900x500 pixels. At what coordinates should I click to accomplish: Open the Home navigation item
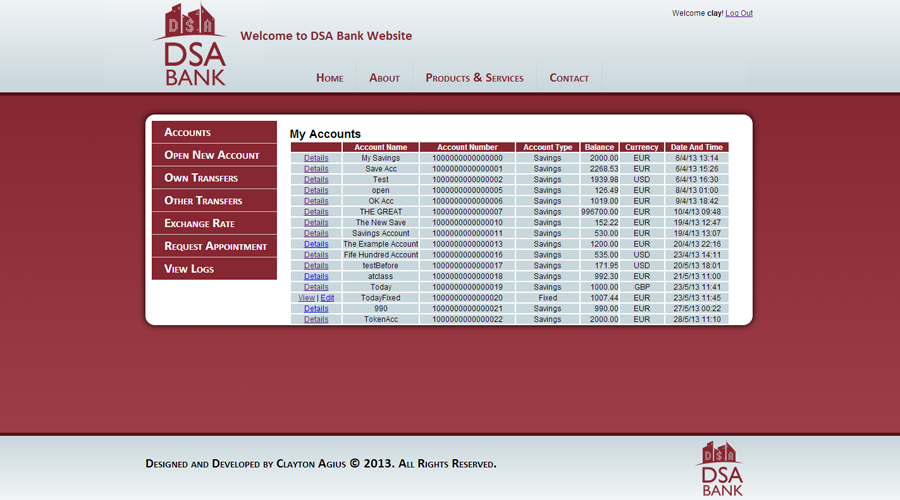pyautogui.click(x=329, y=77)
